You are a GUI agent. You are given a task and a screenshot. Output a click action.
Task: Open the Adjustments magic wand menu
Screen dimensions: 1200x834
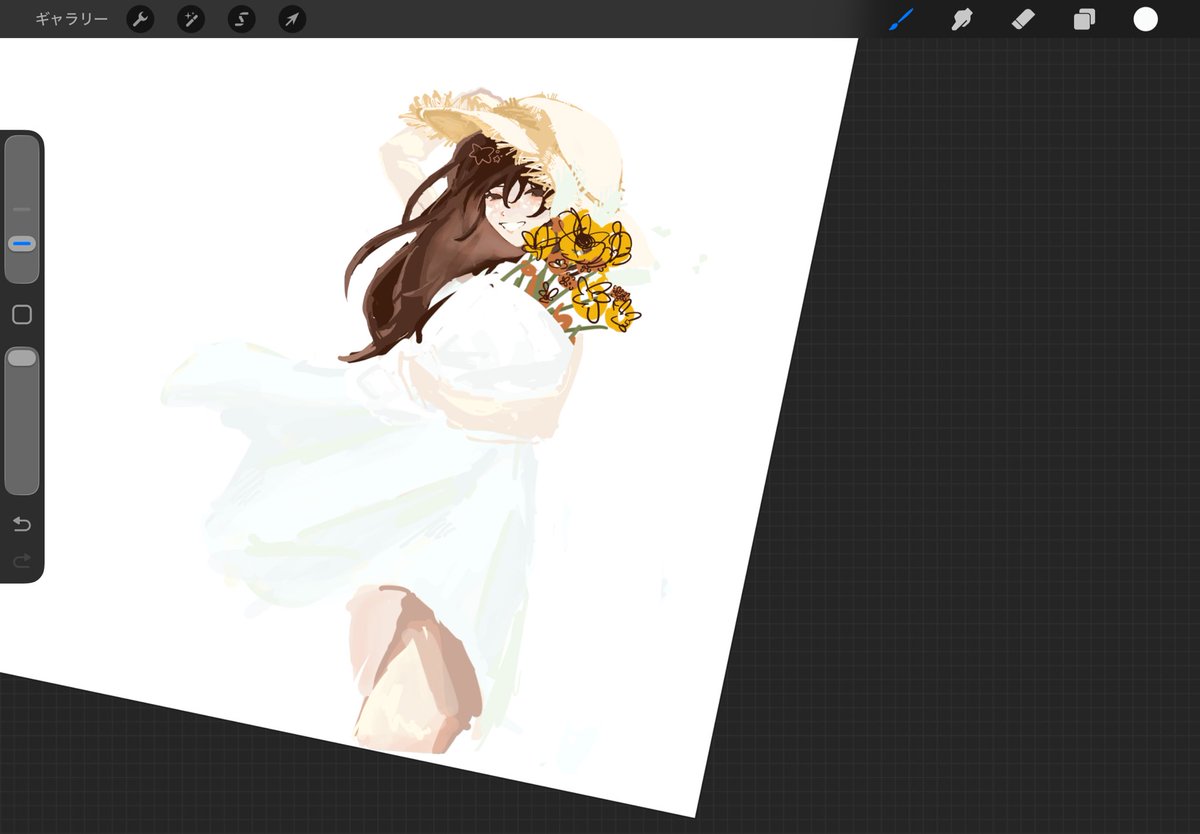pyautogui.click(x=190, y=19)
